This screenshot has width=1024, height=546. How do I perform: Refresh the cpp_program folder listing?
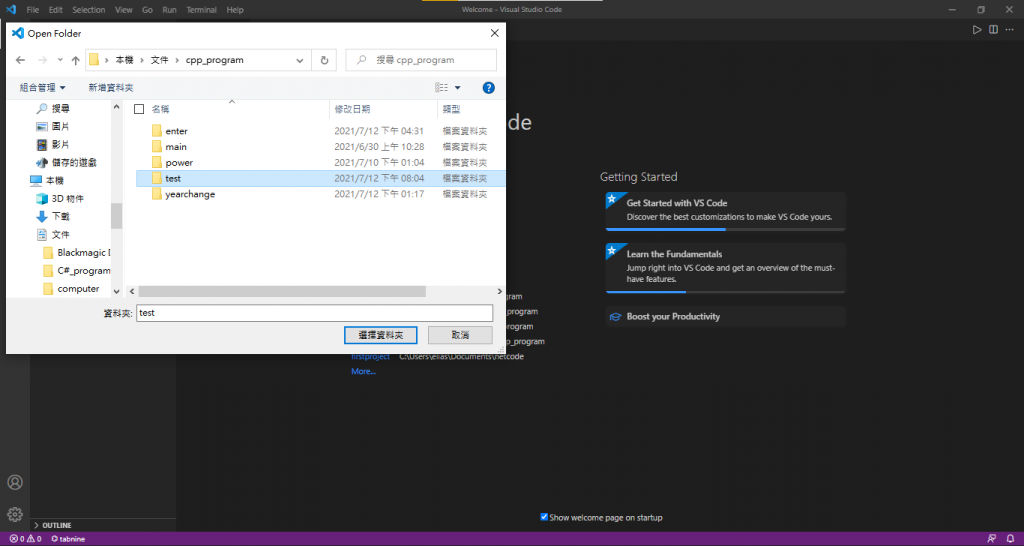[x=325, y=60]
